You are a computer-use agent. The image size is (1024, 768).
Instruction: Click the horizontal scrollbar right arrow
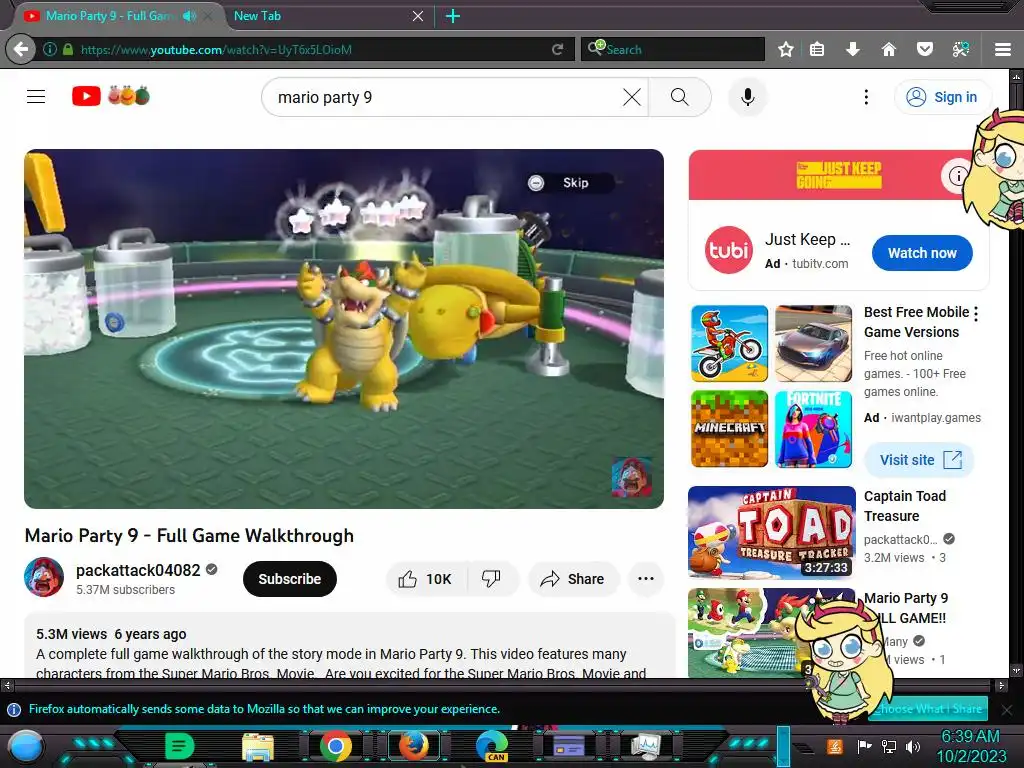click(1000, 686)
